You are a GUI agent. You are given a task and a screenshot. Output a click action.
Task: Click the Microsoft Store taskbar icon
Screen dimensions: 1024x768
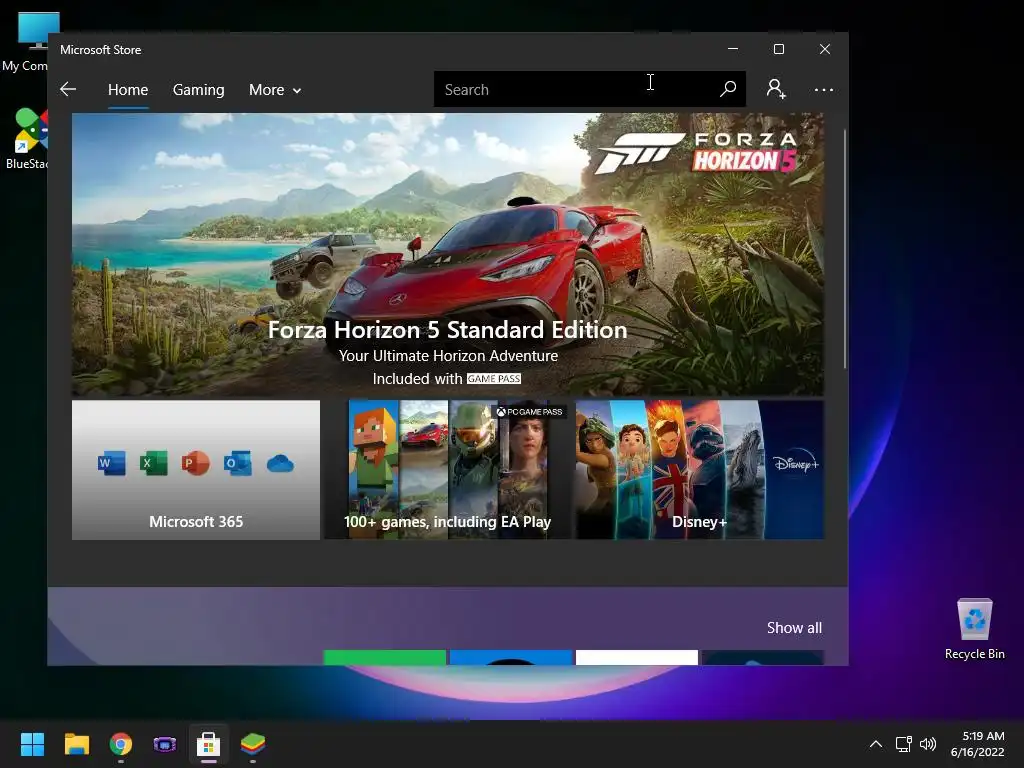(208, 744)
